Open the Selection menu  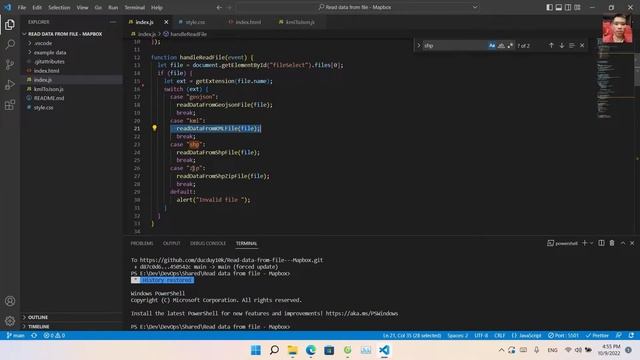[x=59, y=7]
